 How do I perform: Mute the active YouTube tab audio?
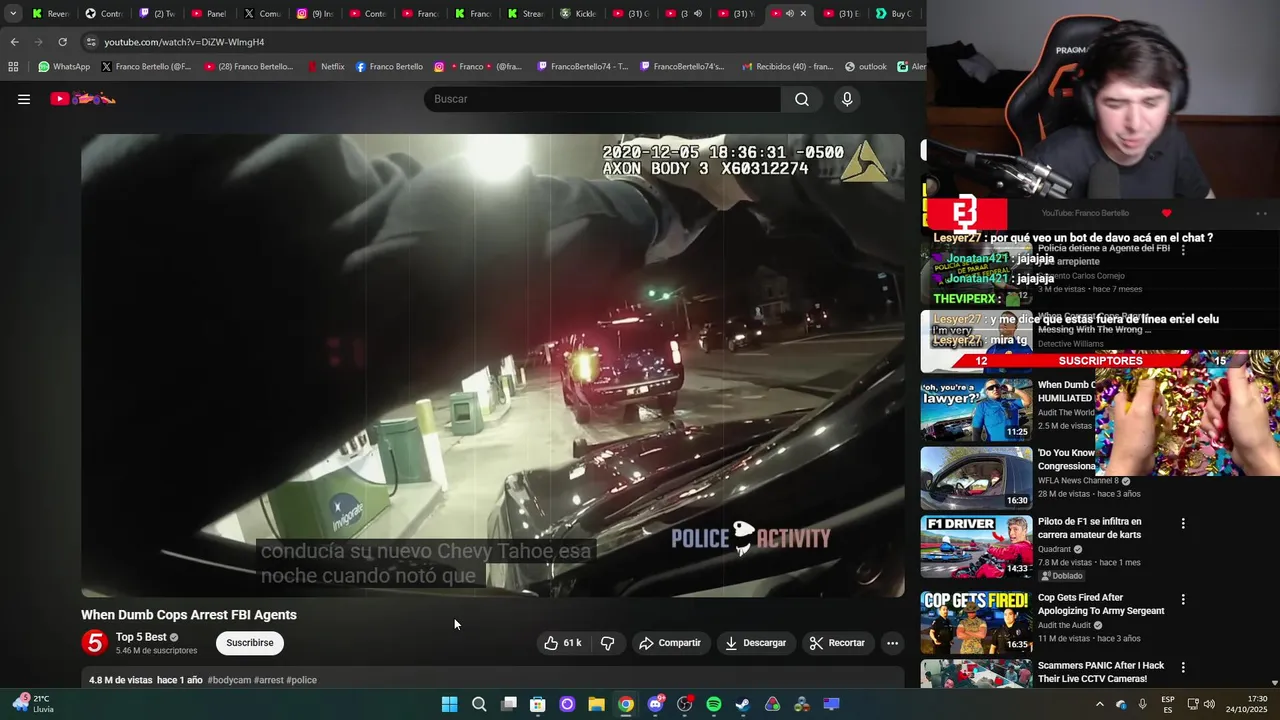point(790,14)
